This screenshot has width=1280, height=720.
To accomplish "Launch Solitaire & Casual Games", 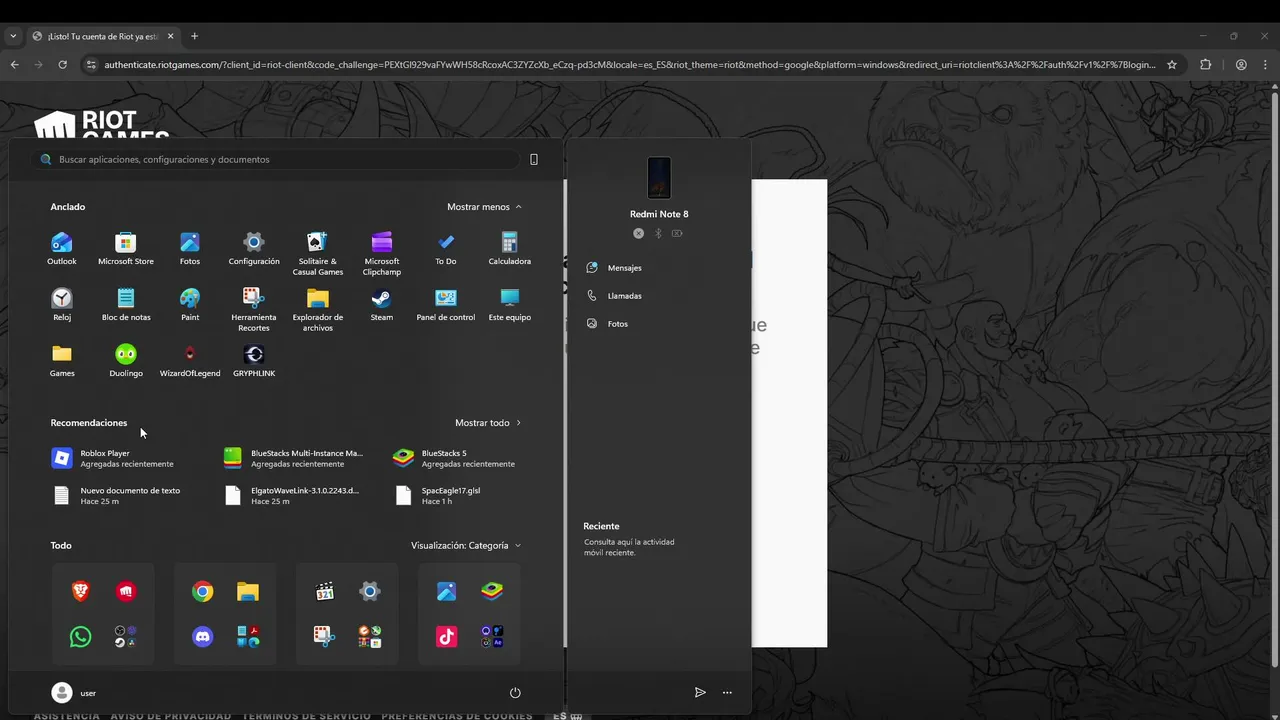I will (x=318, y=254).
